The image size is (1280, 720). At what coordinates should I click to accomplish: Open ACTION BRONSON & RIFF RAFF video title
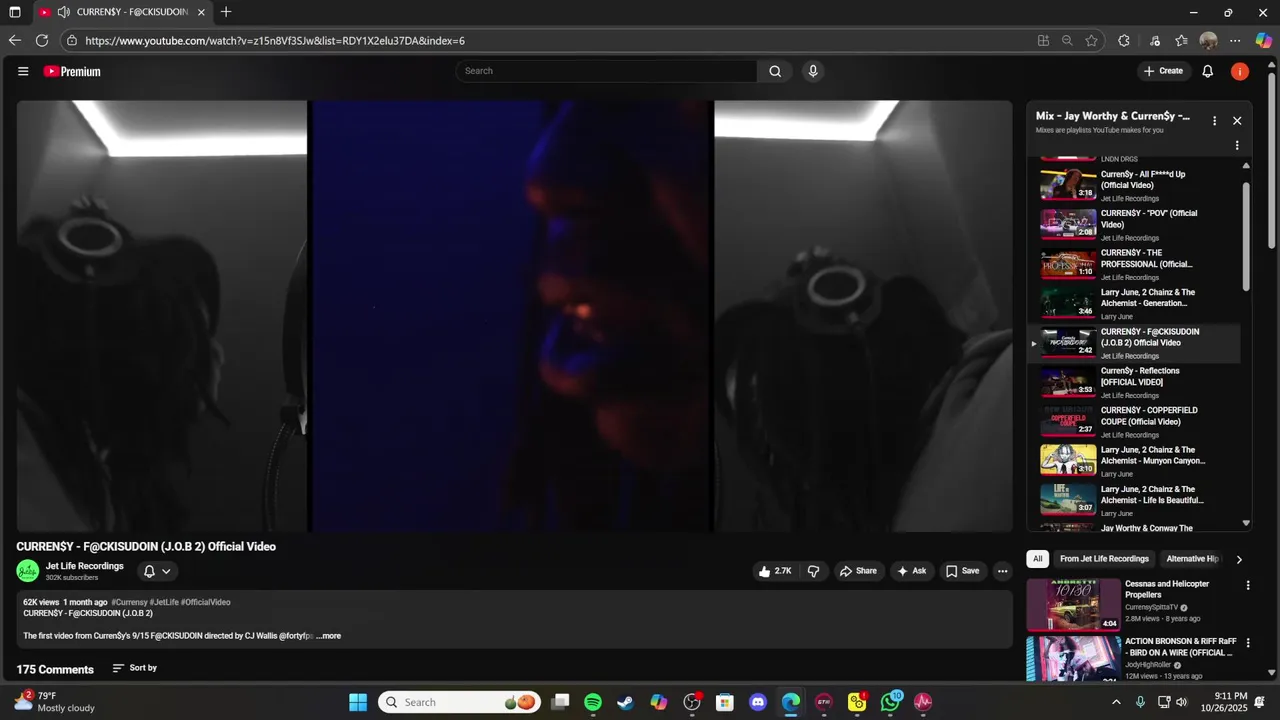tap(1180, 647)
